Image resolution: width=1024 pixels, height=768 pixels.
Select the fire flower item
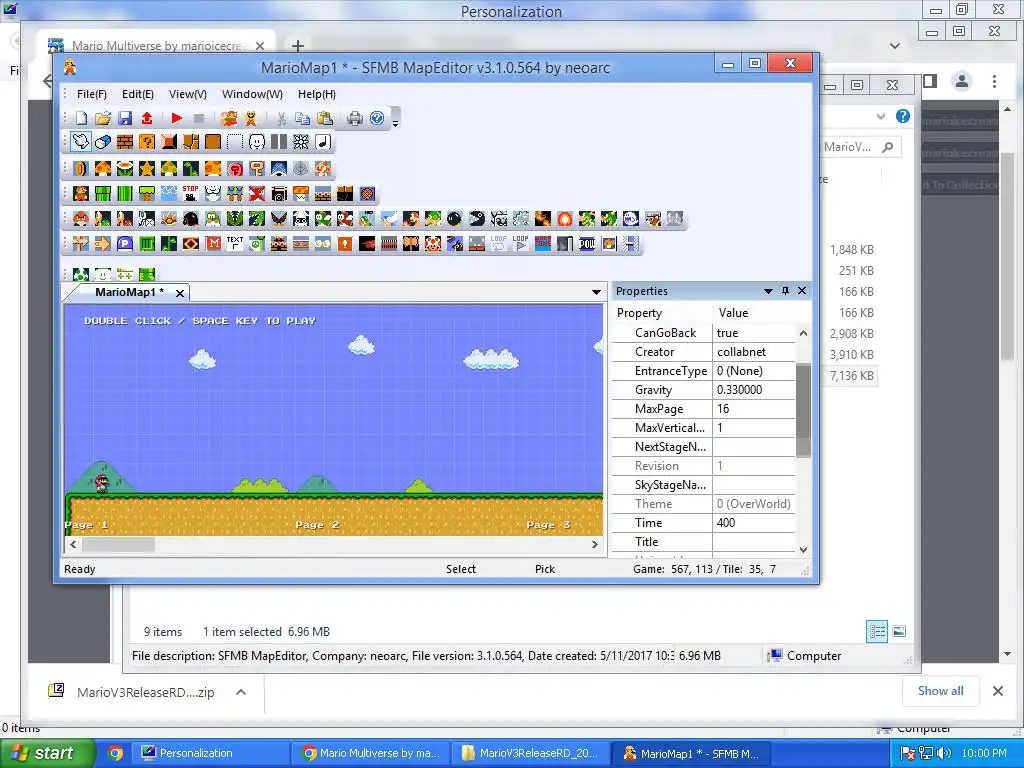[125, 168]
